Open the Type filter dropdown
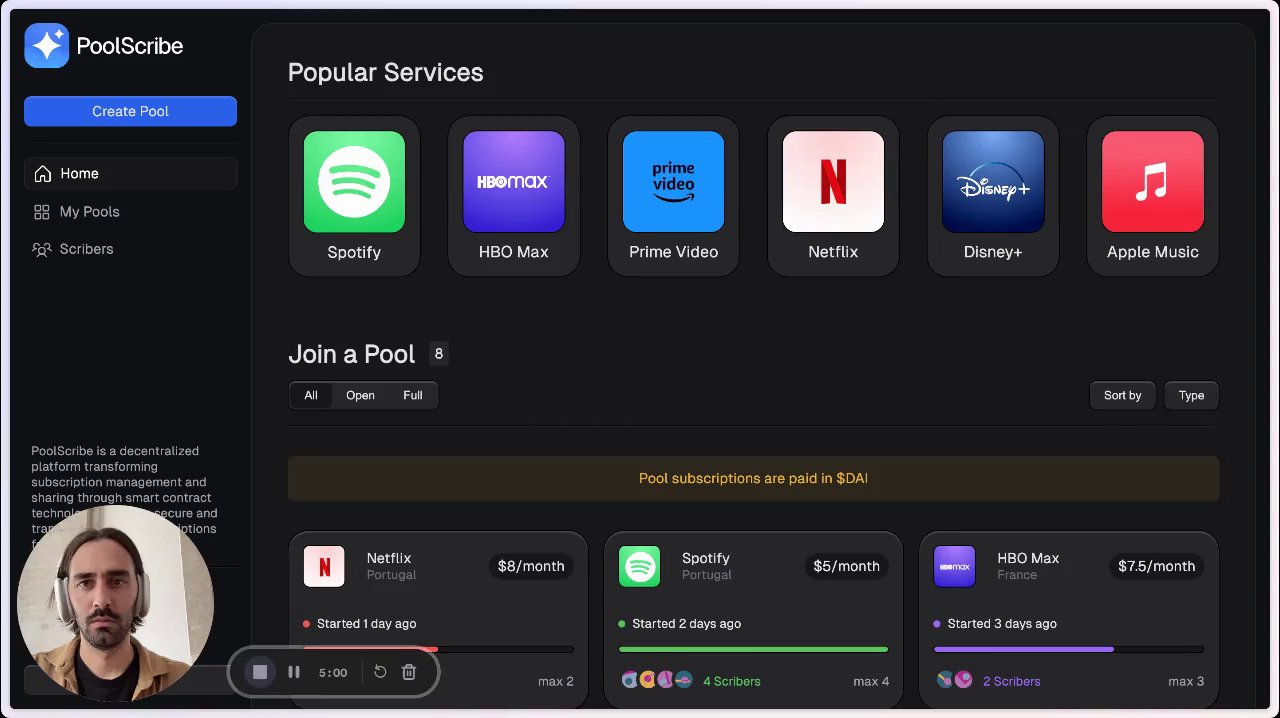This screenshot has width=1280, height=718. pos(1191,395)
